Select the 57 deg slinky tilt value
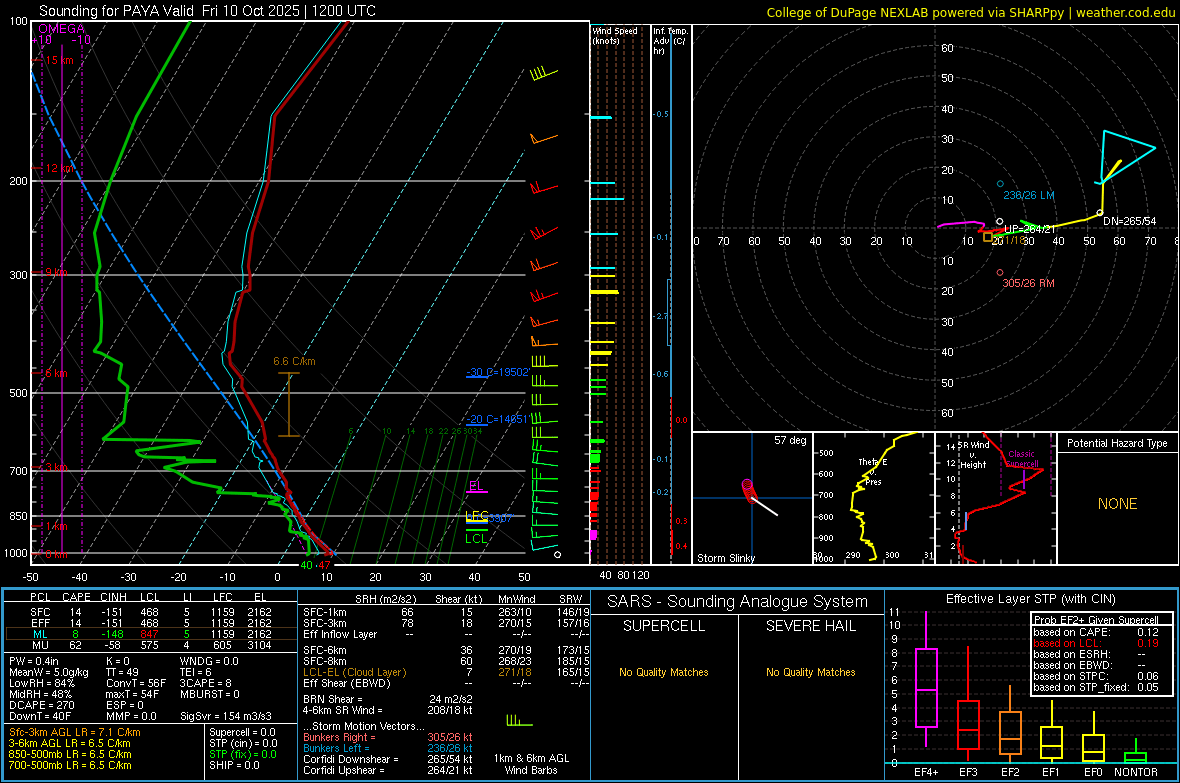Screen dimensions: 1180x783 (x=790, y=440)
